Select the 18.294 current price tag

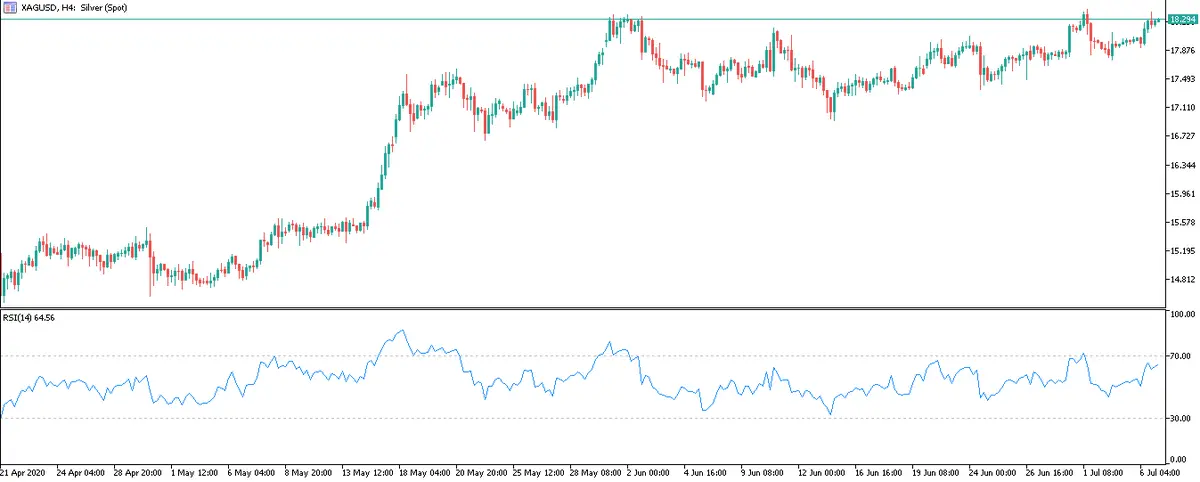[x=1181, y=20]
